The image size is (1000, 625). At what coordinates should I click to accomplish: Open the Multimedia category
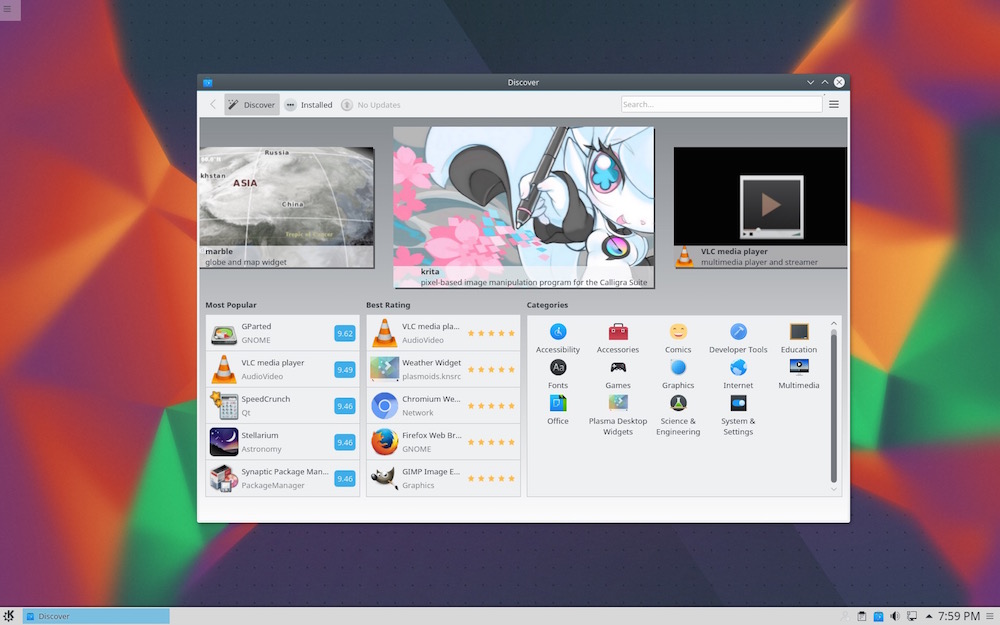[x=798, y=374]
